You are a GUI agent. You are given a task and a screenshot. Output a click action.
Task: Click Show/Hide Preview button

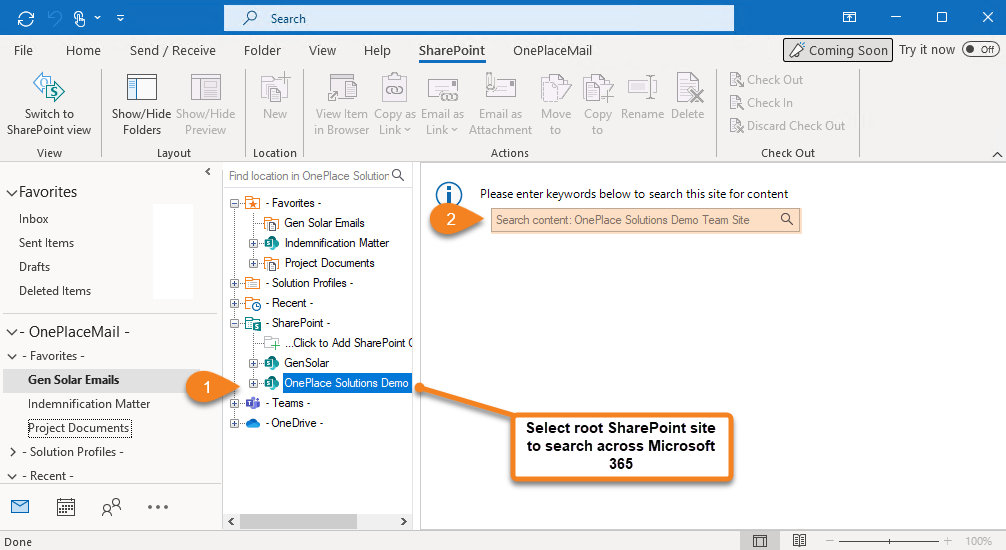click(x=205, y=103)
